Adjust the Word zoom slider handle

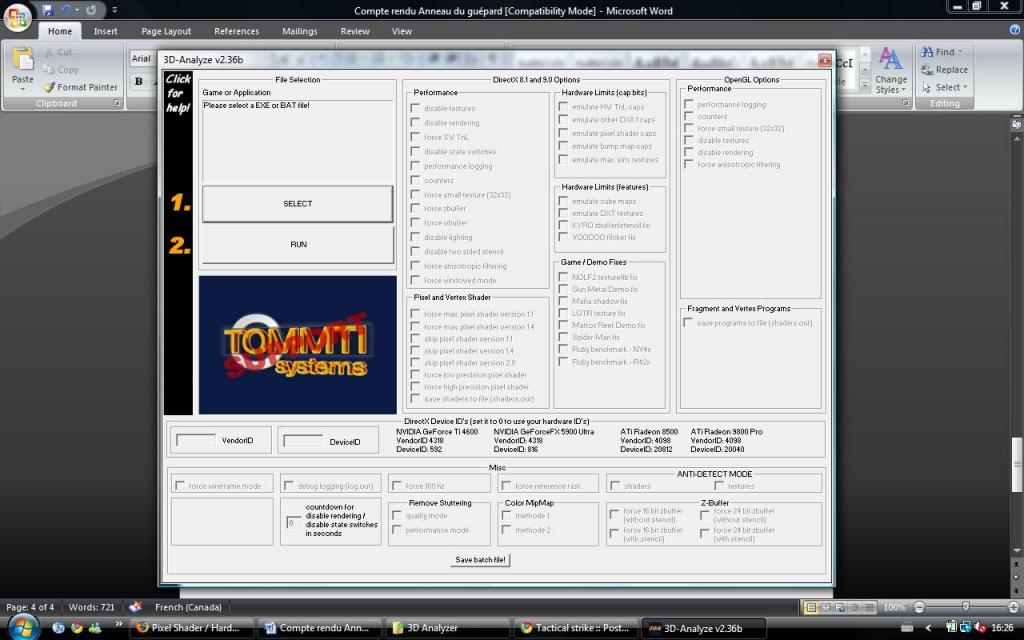(x=966, y=607)
